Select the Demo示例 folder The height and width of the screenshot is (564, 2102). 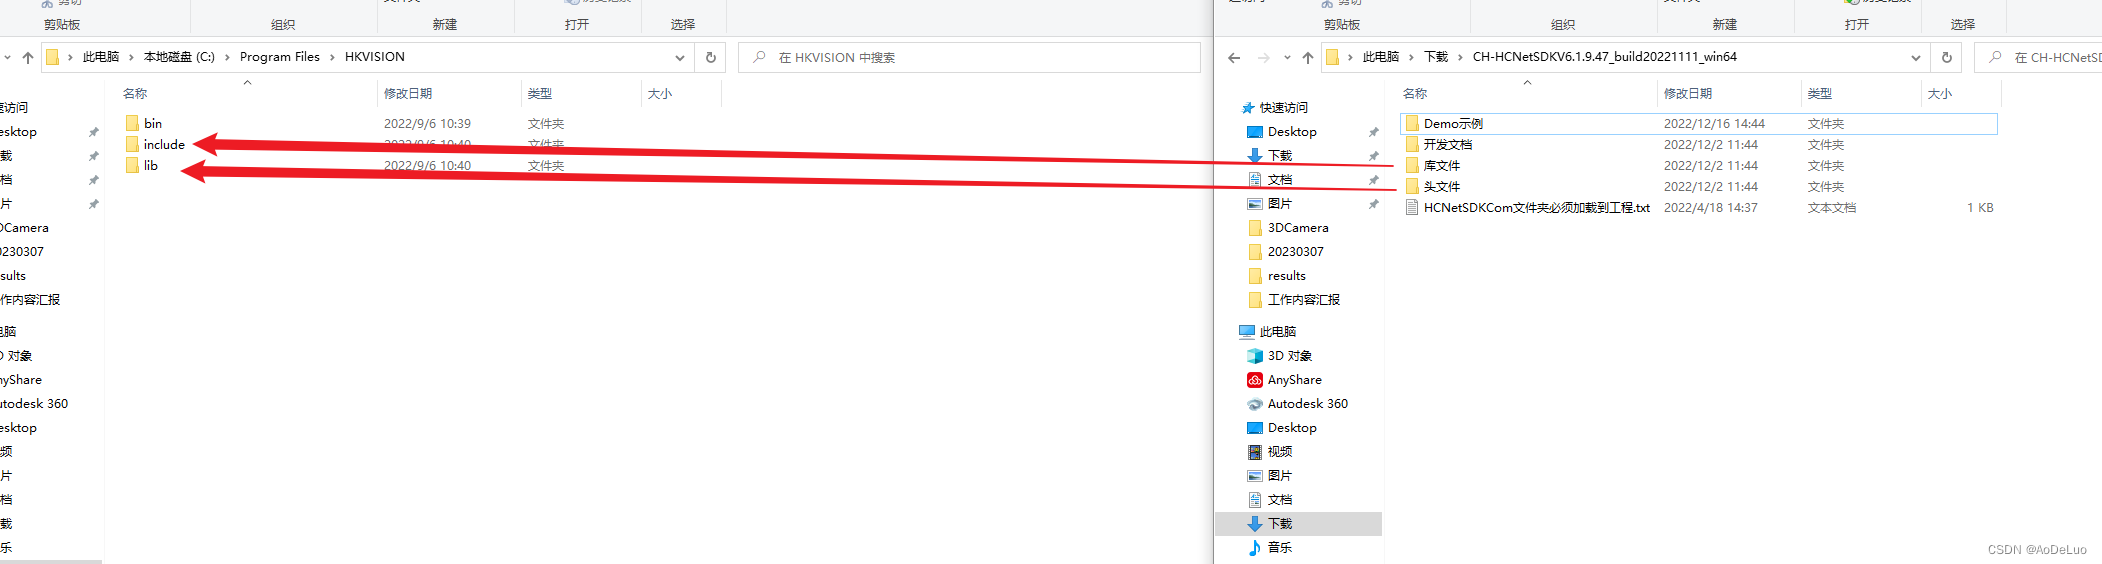(1699, 123)
